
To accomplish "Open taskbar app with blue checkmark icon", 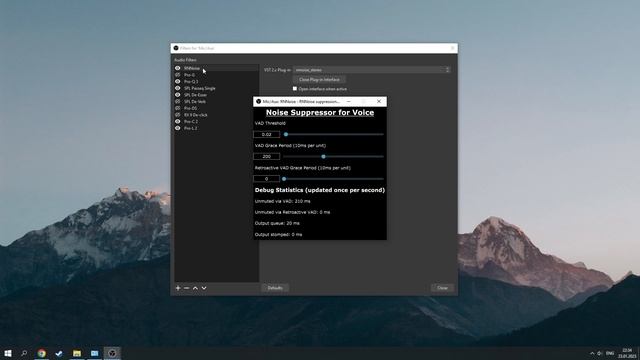I will tap(59, 353).
